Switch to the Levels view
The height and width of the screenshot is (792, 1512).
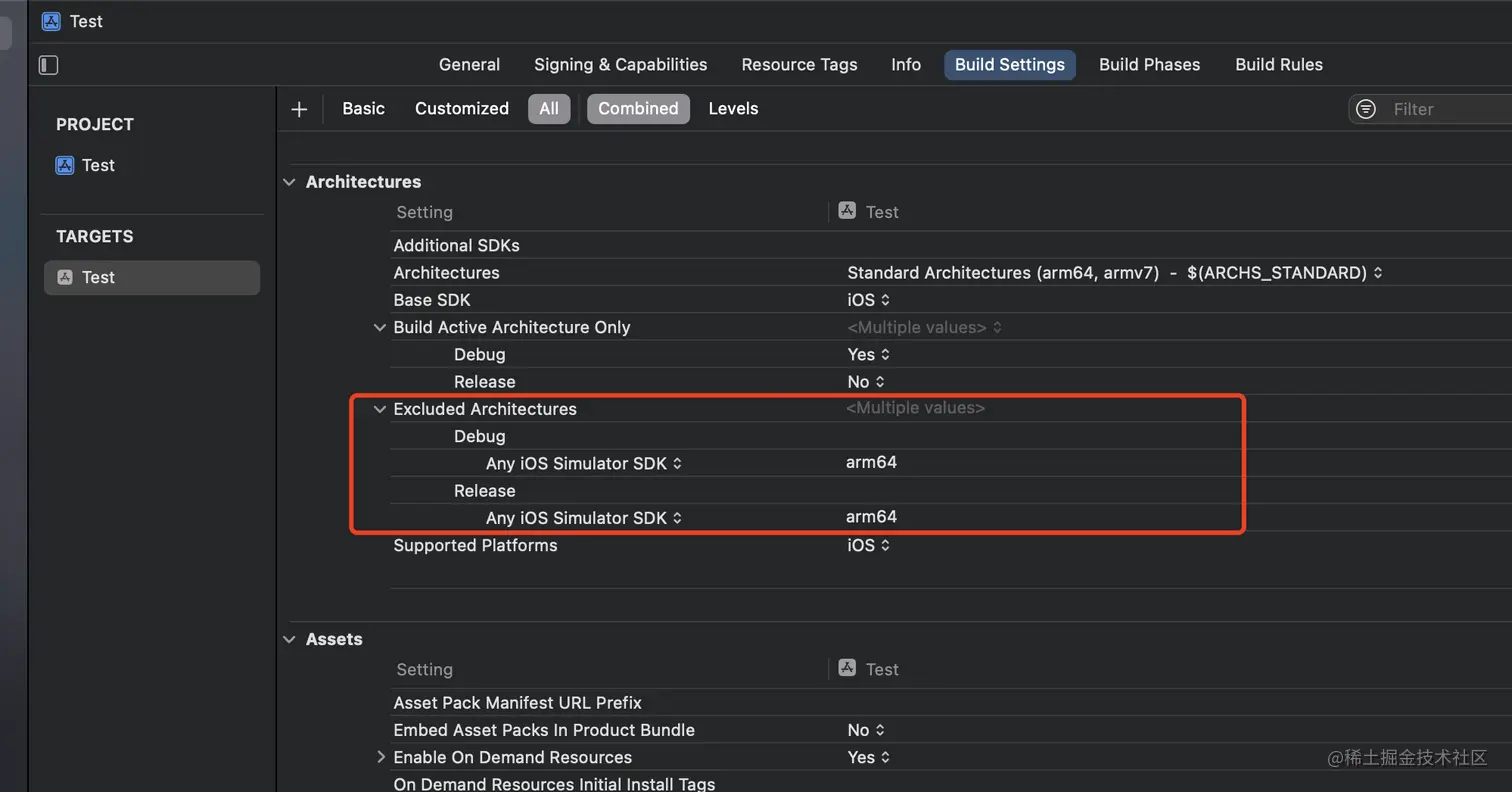pyautogui.click(x=733, y=109)
